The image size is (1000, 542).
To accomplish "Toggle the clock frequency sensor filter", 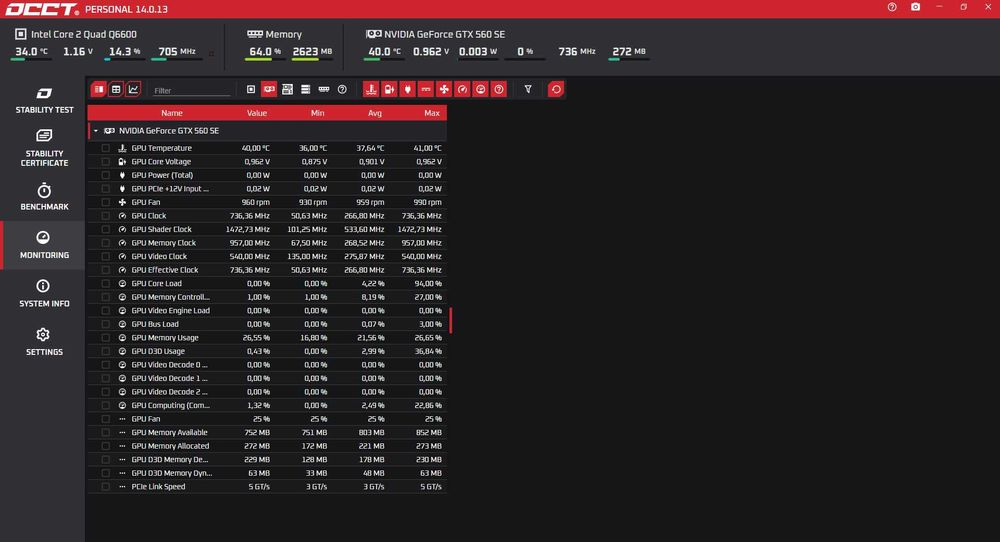I will click(462, 89).
